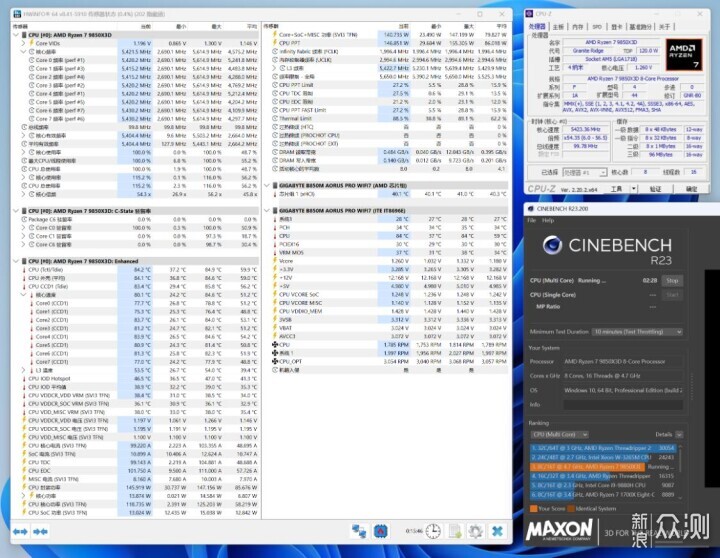Image resolution: width=720 pixels, height=558 pixels.
Task: Open the Tools dropdown arrow in CPU-Z
Action: click(634, 189)
